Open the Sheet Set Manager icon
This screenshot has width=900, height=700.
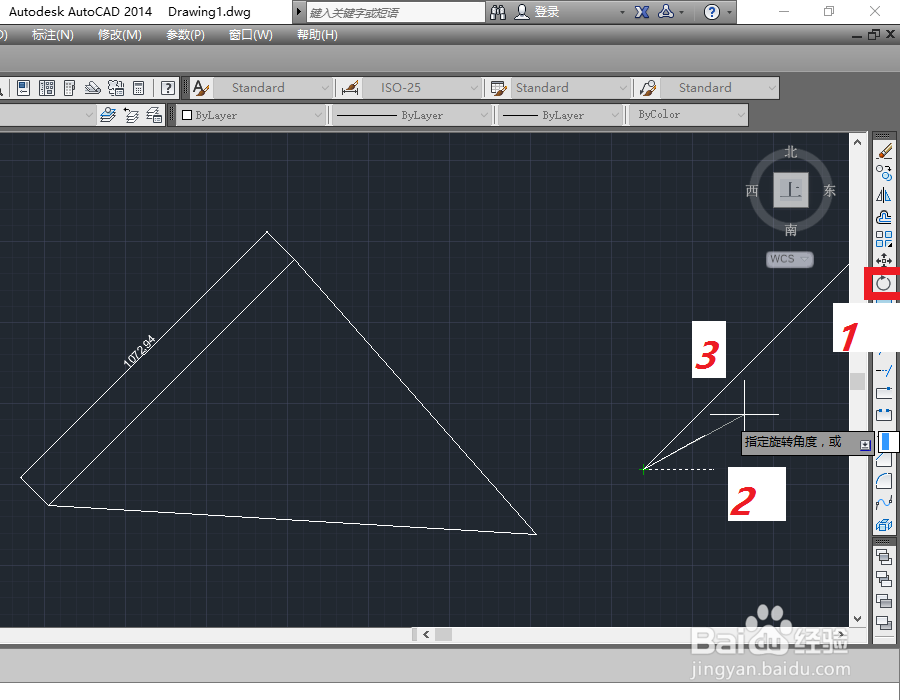pyautogui.click(x=92, y=88)
